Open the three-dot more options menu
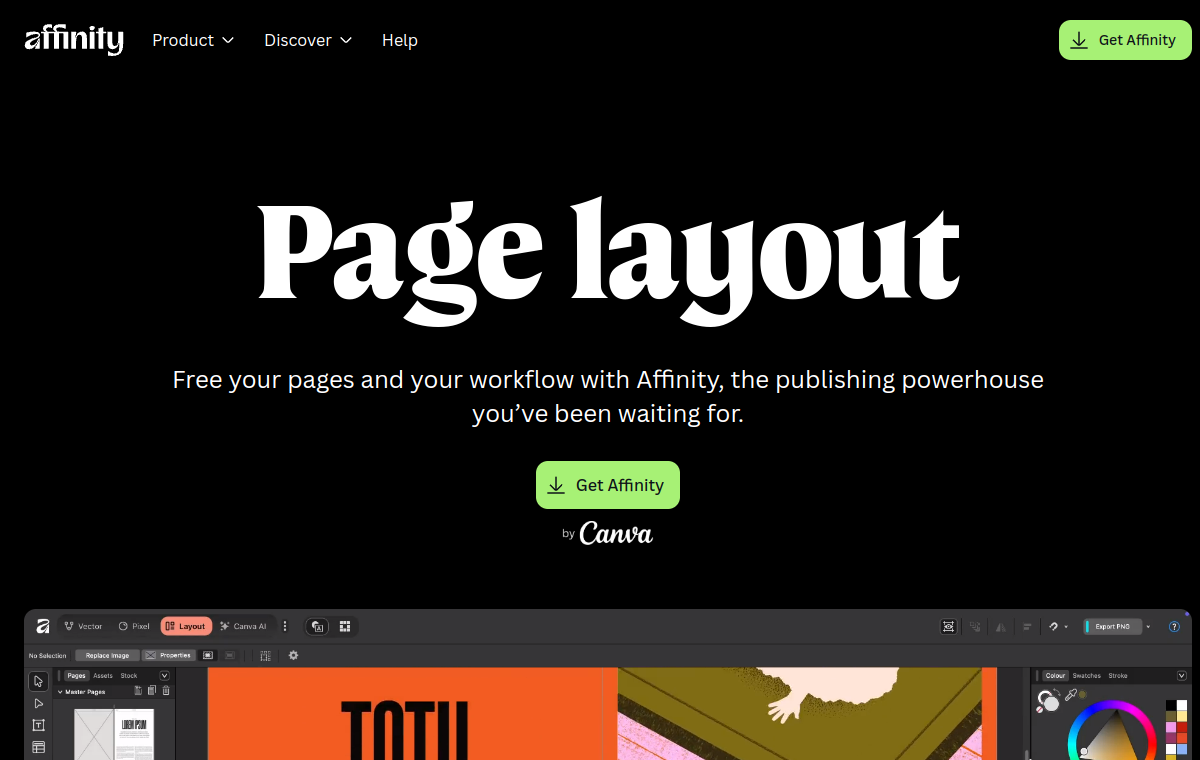The width and height of the screenshot is (1200, 760). pos(285,626)
